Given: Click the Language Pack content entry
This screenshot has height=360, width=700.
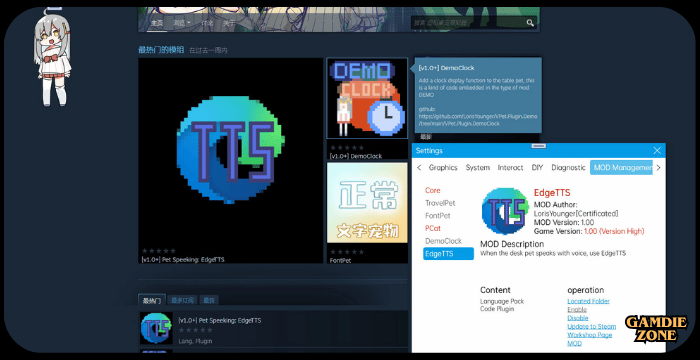Looking at the screenshot, I should point(502,301).
